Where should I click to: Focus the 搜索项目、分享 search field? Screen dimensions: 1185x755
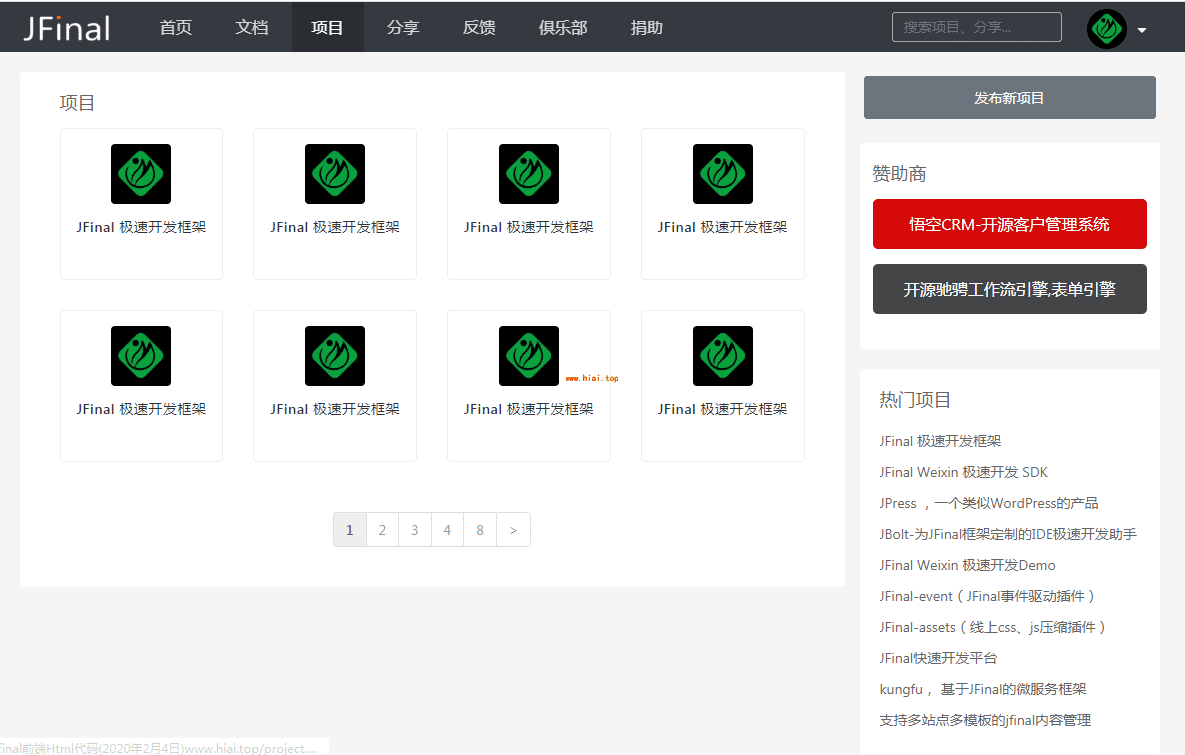(976, 27)
